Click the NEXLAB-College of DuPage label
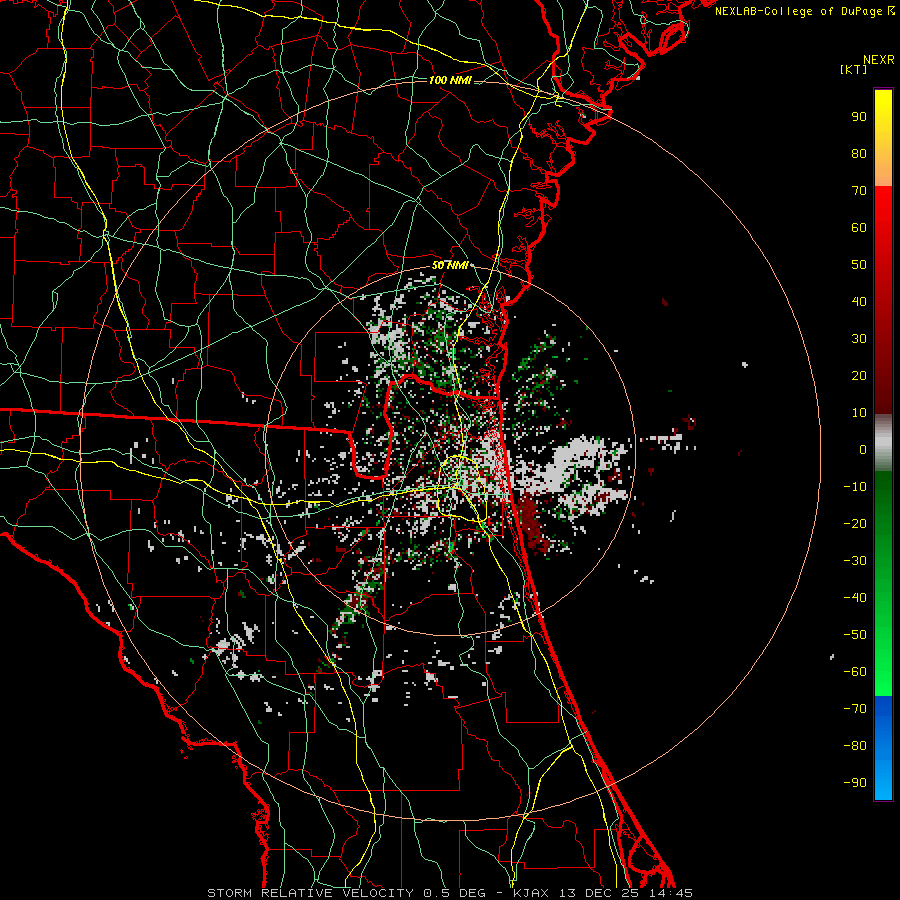The width and height of the screenshot is (900, 900). tap(804, 11)
